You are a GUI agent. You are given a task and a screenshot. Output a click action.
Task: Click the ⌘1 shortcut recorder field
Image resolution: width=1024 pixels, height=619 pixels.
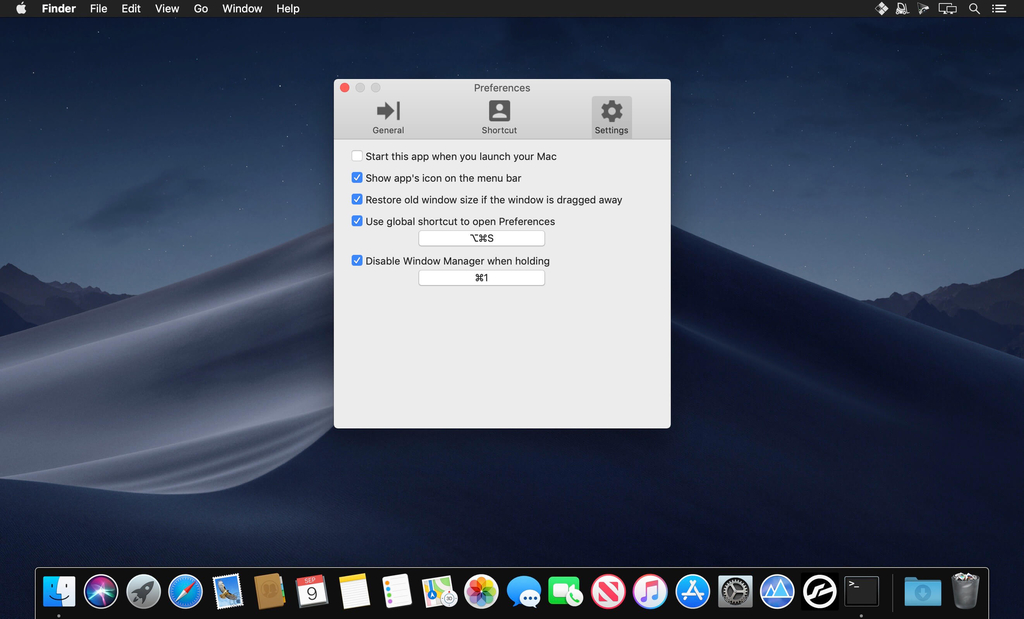(481, 278)
